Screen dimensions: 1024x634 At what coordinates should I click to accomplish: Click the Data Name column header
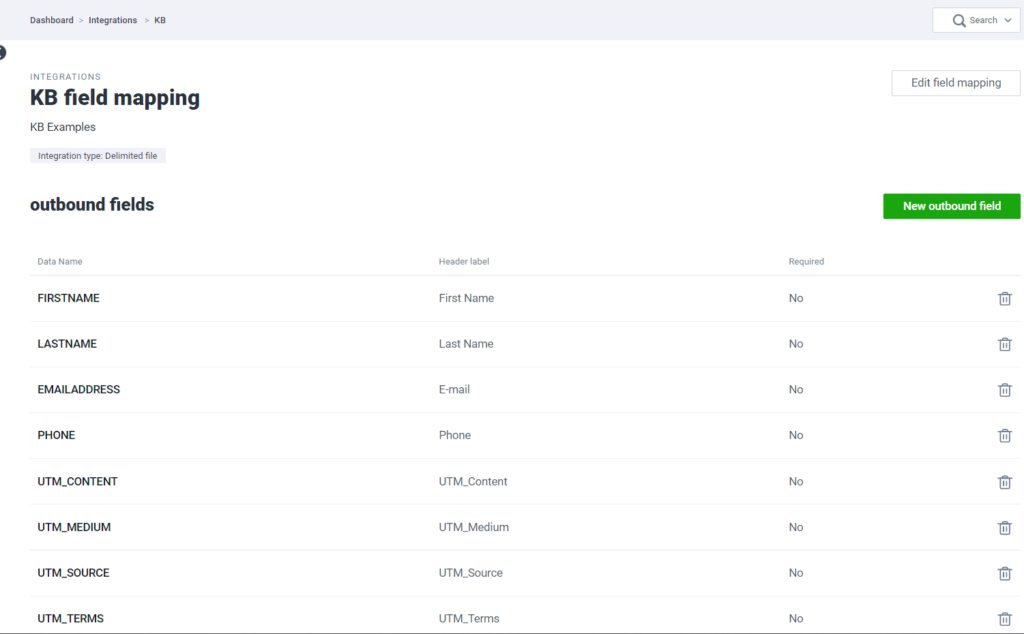coord(60,262)
